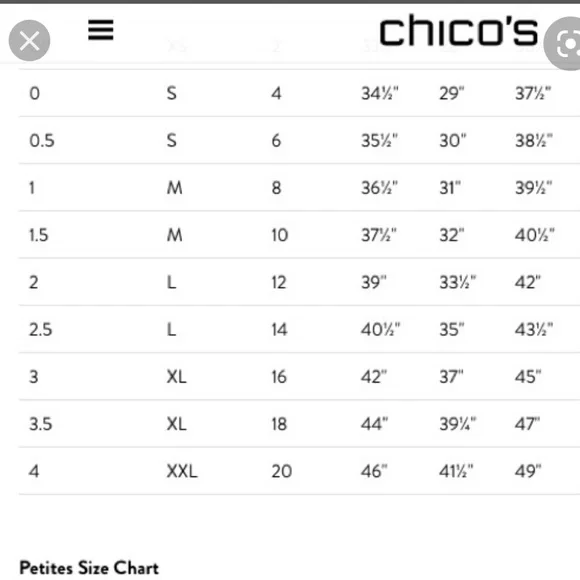The height and width of the screenshot is (580, 580).
Task: Select the XXL size label
Action: click(182, 471)
